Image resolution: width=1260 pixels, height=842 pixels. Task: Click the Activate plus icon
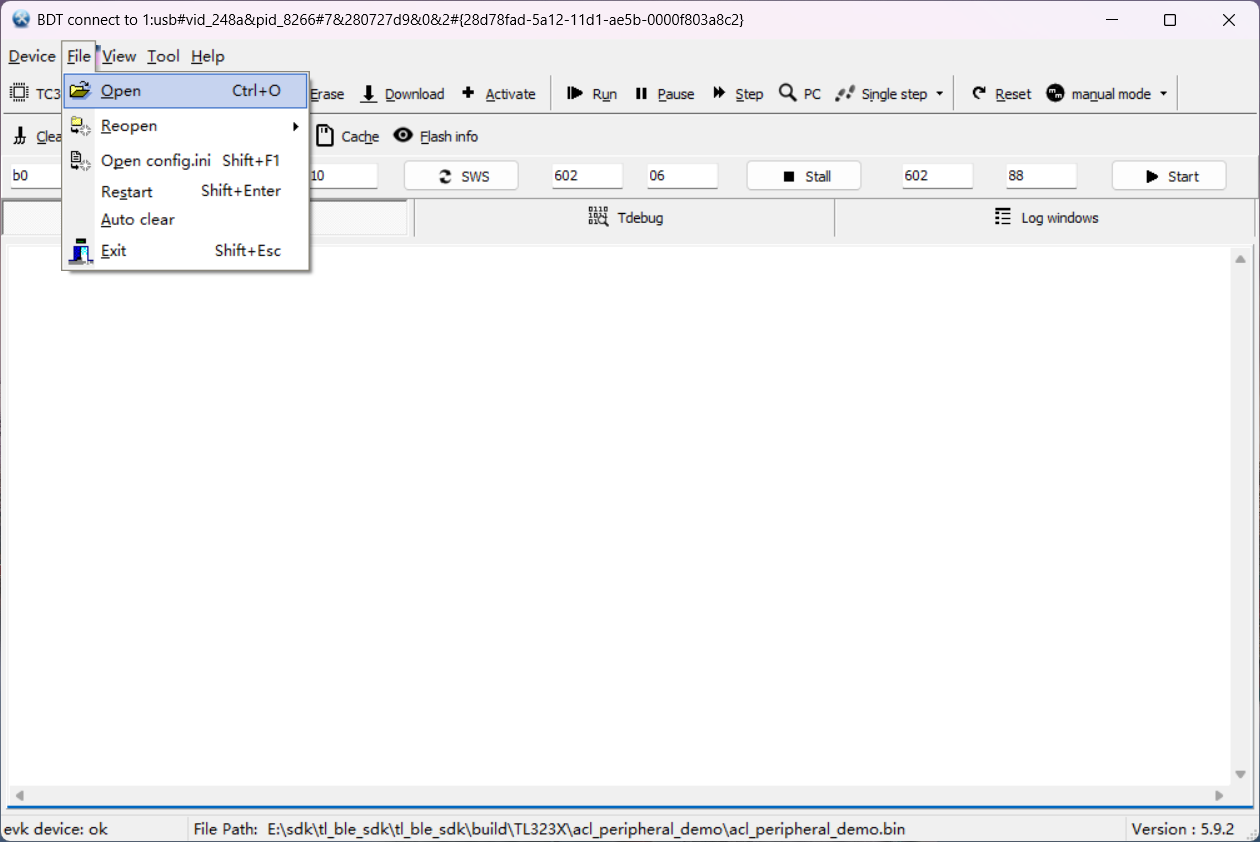468,93
